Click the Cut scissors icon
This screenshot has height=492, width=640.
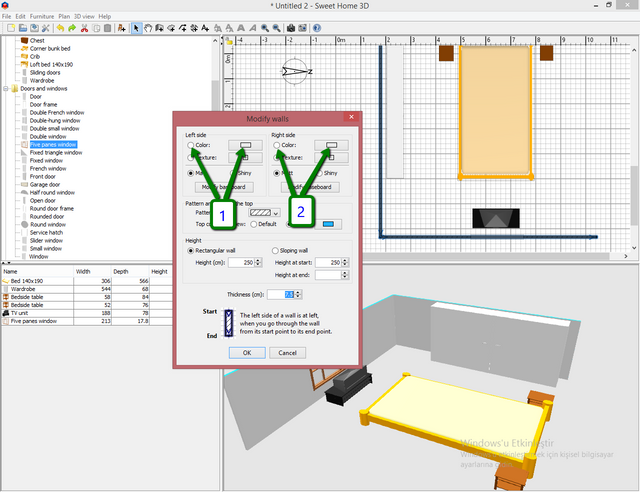84,29
